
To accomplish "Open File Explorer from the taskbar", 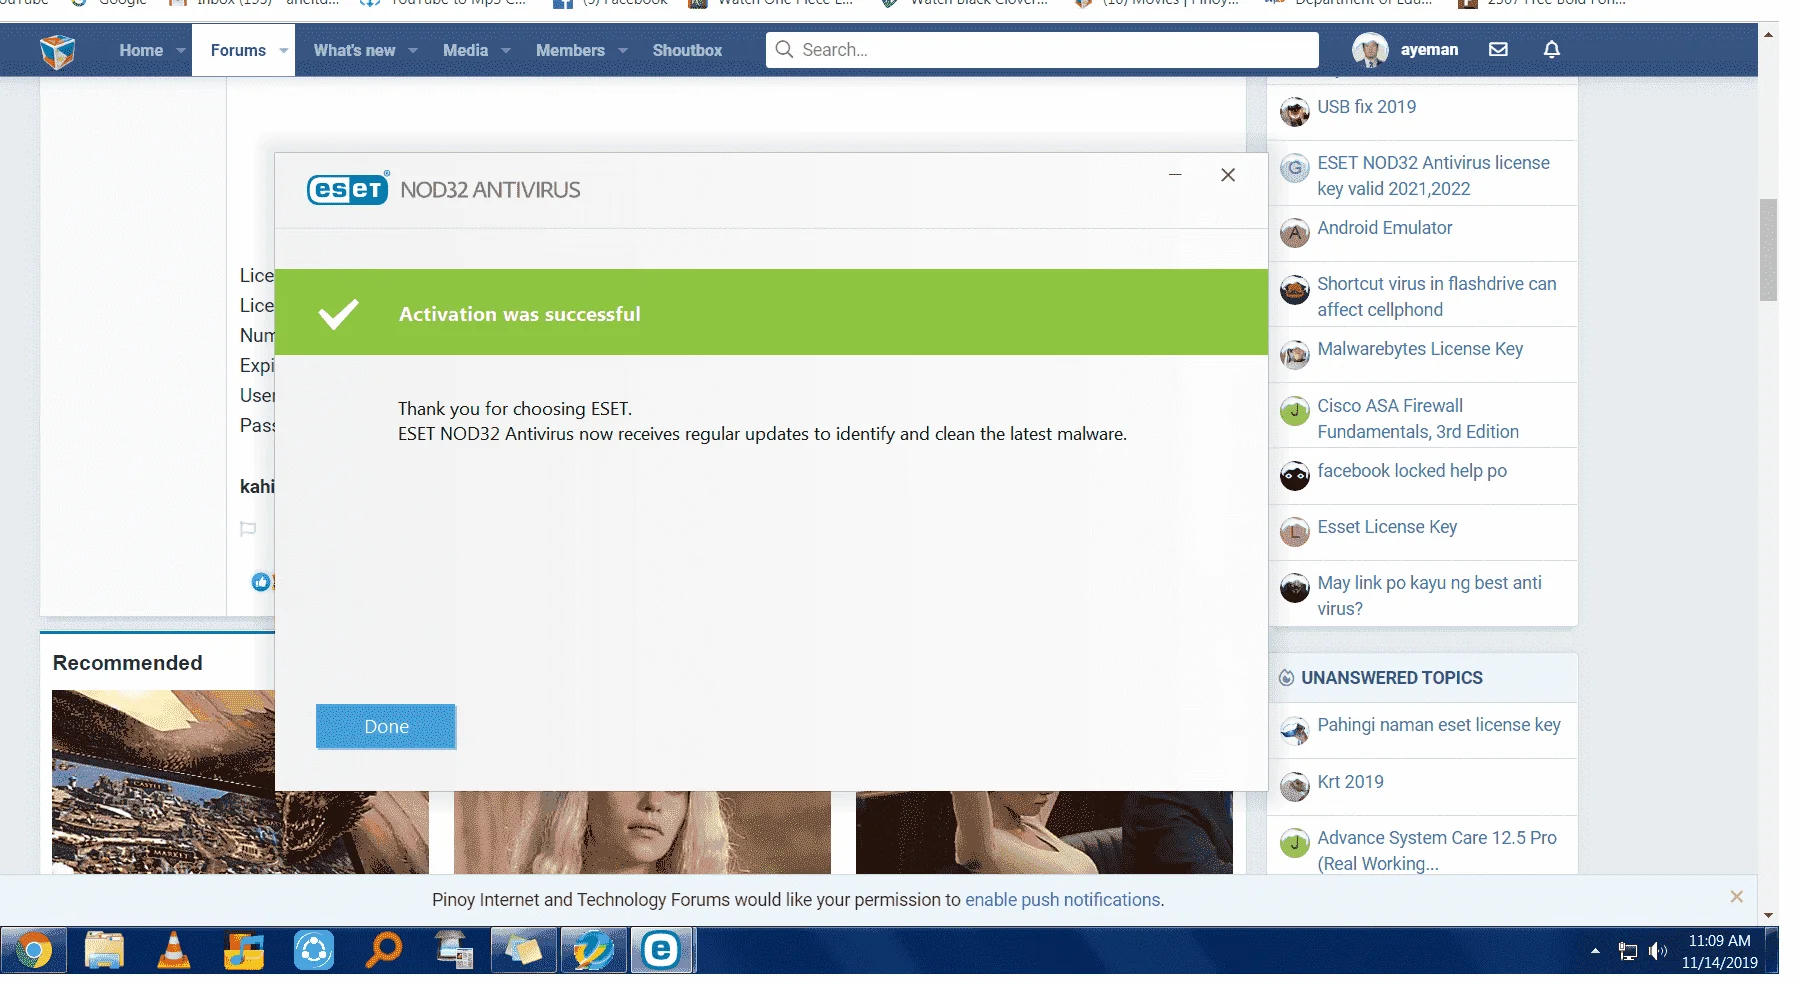I will (104, 950).
